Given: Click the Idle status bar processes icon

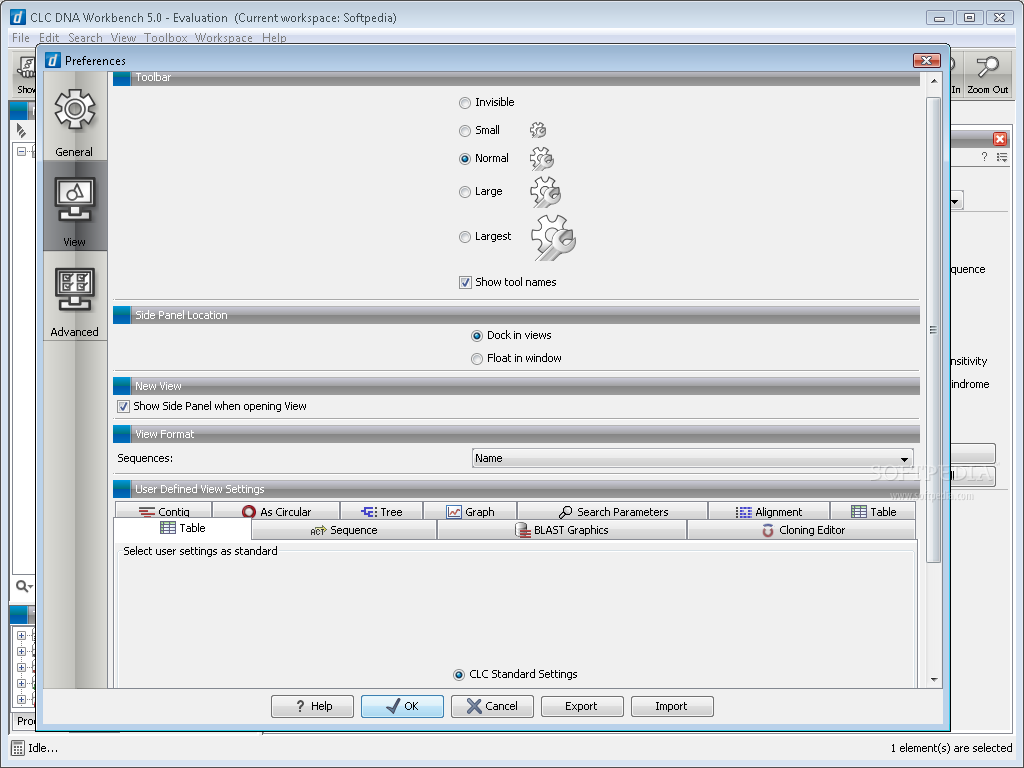Looking at the screenshot, I should point(18,748).
